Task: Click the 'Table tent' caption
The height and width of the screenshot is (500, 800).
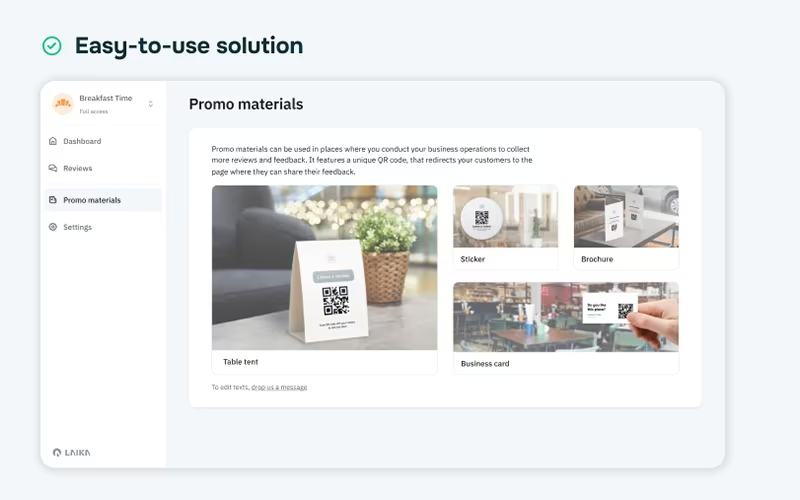Action: (x=240, y=362)
